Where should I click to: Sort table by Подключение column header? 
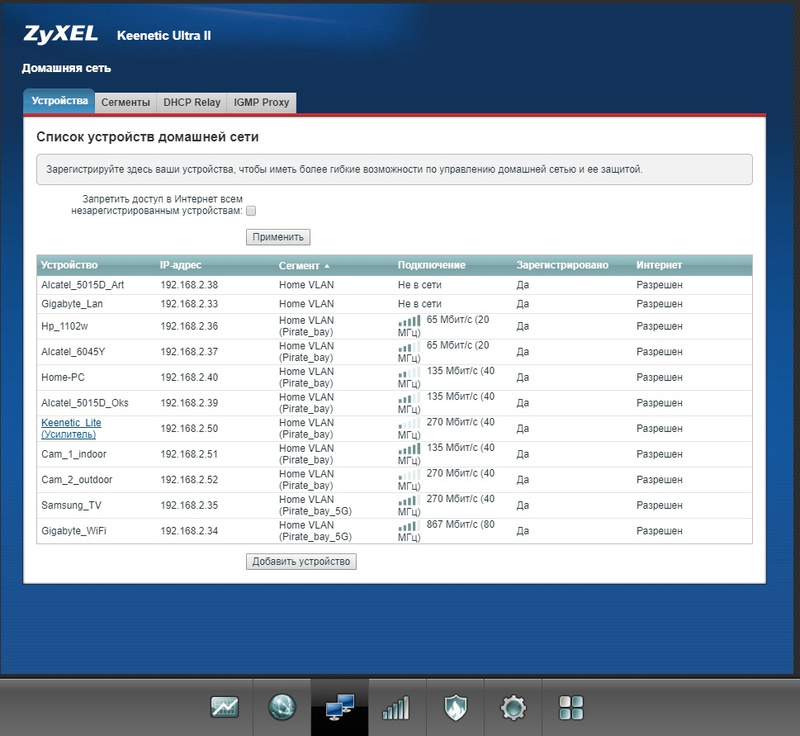[432, 265]
